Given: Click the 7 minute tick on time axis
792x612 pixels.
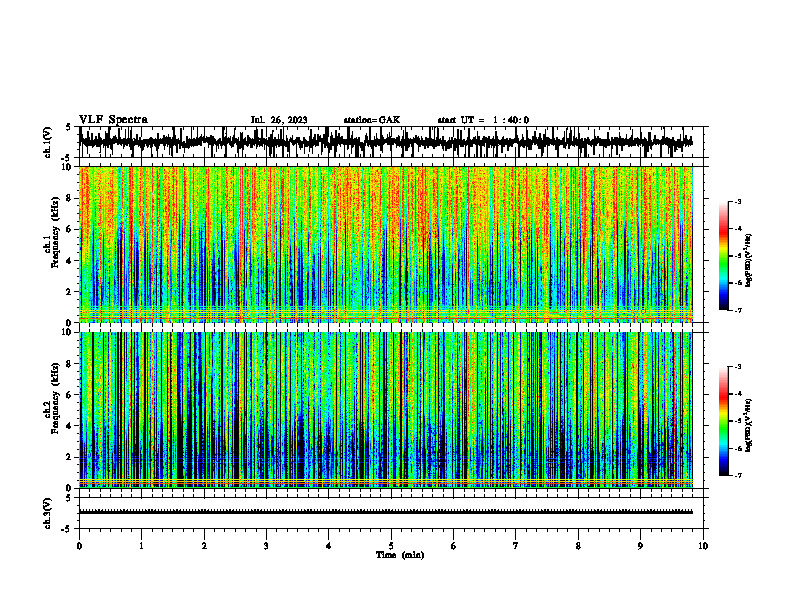Looking at the screenshot, I should click(x=516, y=546).
